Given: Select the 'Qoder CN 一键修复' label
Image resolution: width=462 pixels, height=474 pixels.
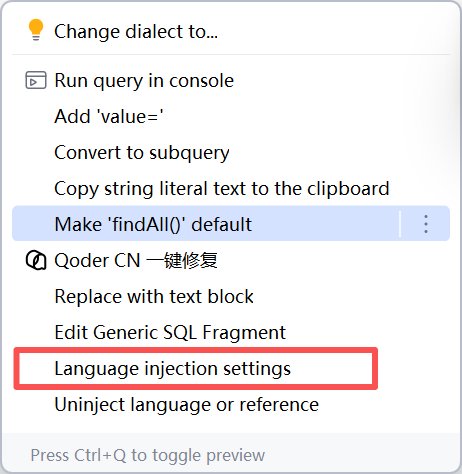Looking at the screenshot, I should (x=136, y=260).
